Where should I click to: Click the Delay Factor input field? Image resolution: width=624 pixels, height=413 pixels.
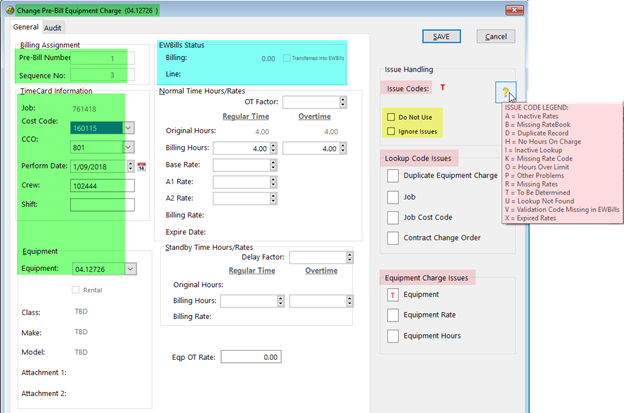click(x=318, y=257)
